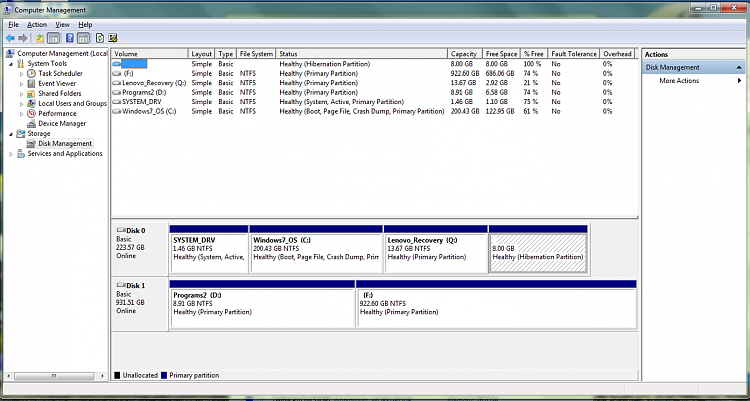Image resolution: width=750 pixels, height=401 pixels.
Task: Select the Storage node icon
Action: coord(21,134)
